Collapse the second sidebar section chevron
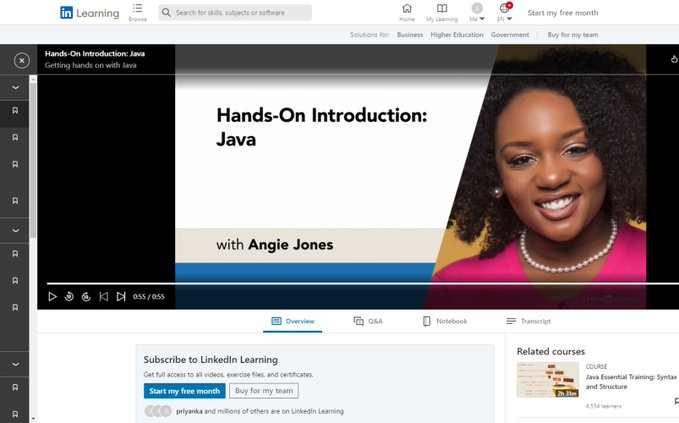This screenshot has width=679, height=423. point(15,231)
